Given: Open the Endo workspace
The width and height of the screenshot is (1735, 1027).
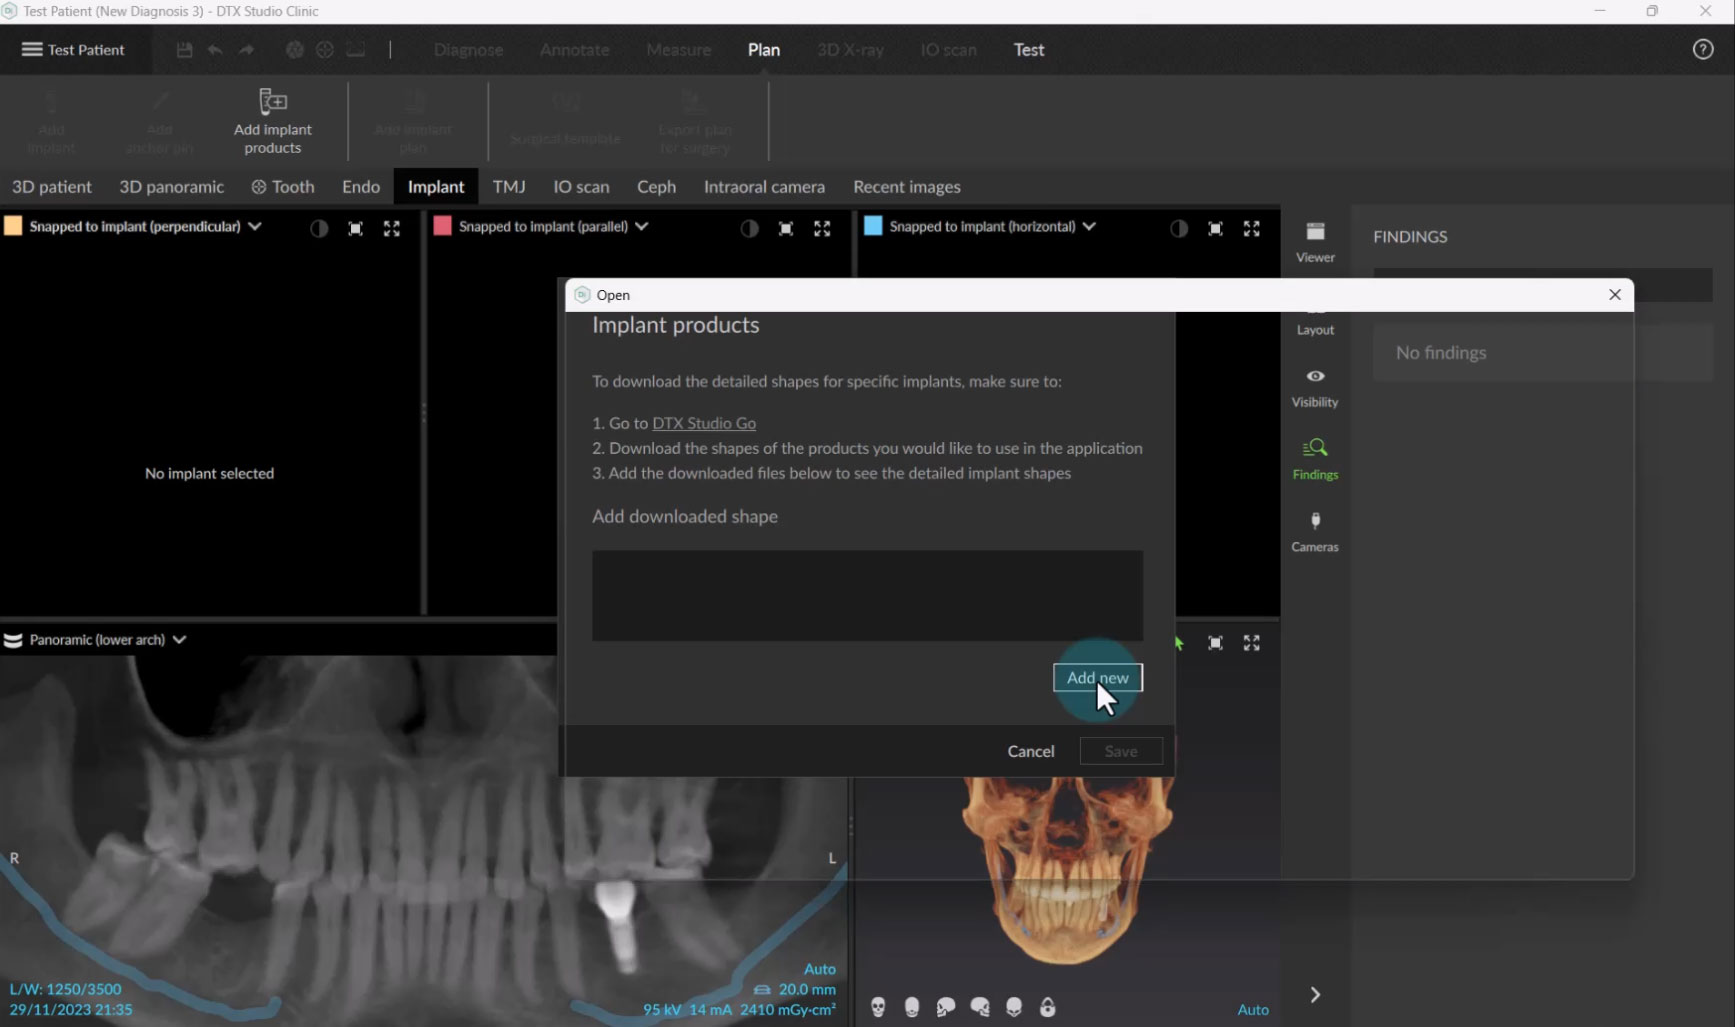Looking at the screenshot, I should [x=361, y=187].
